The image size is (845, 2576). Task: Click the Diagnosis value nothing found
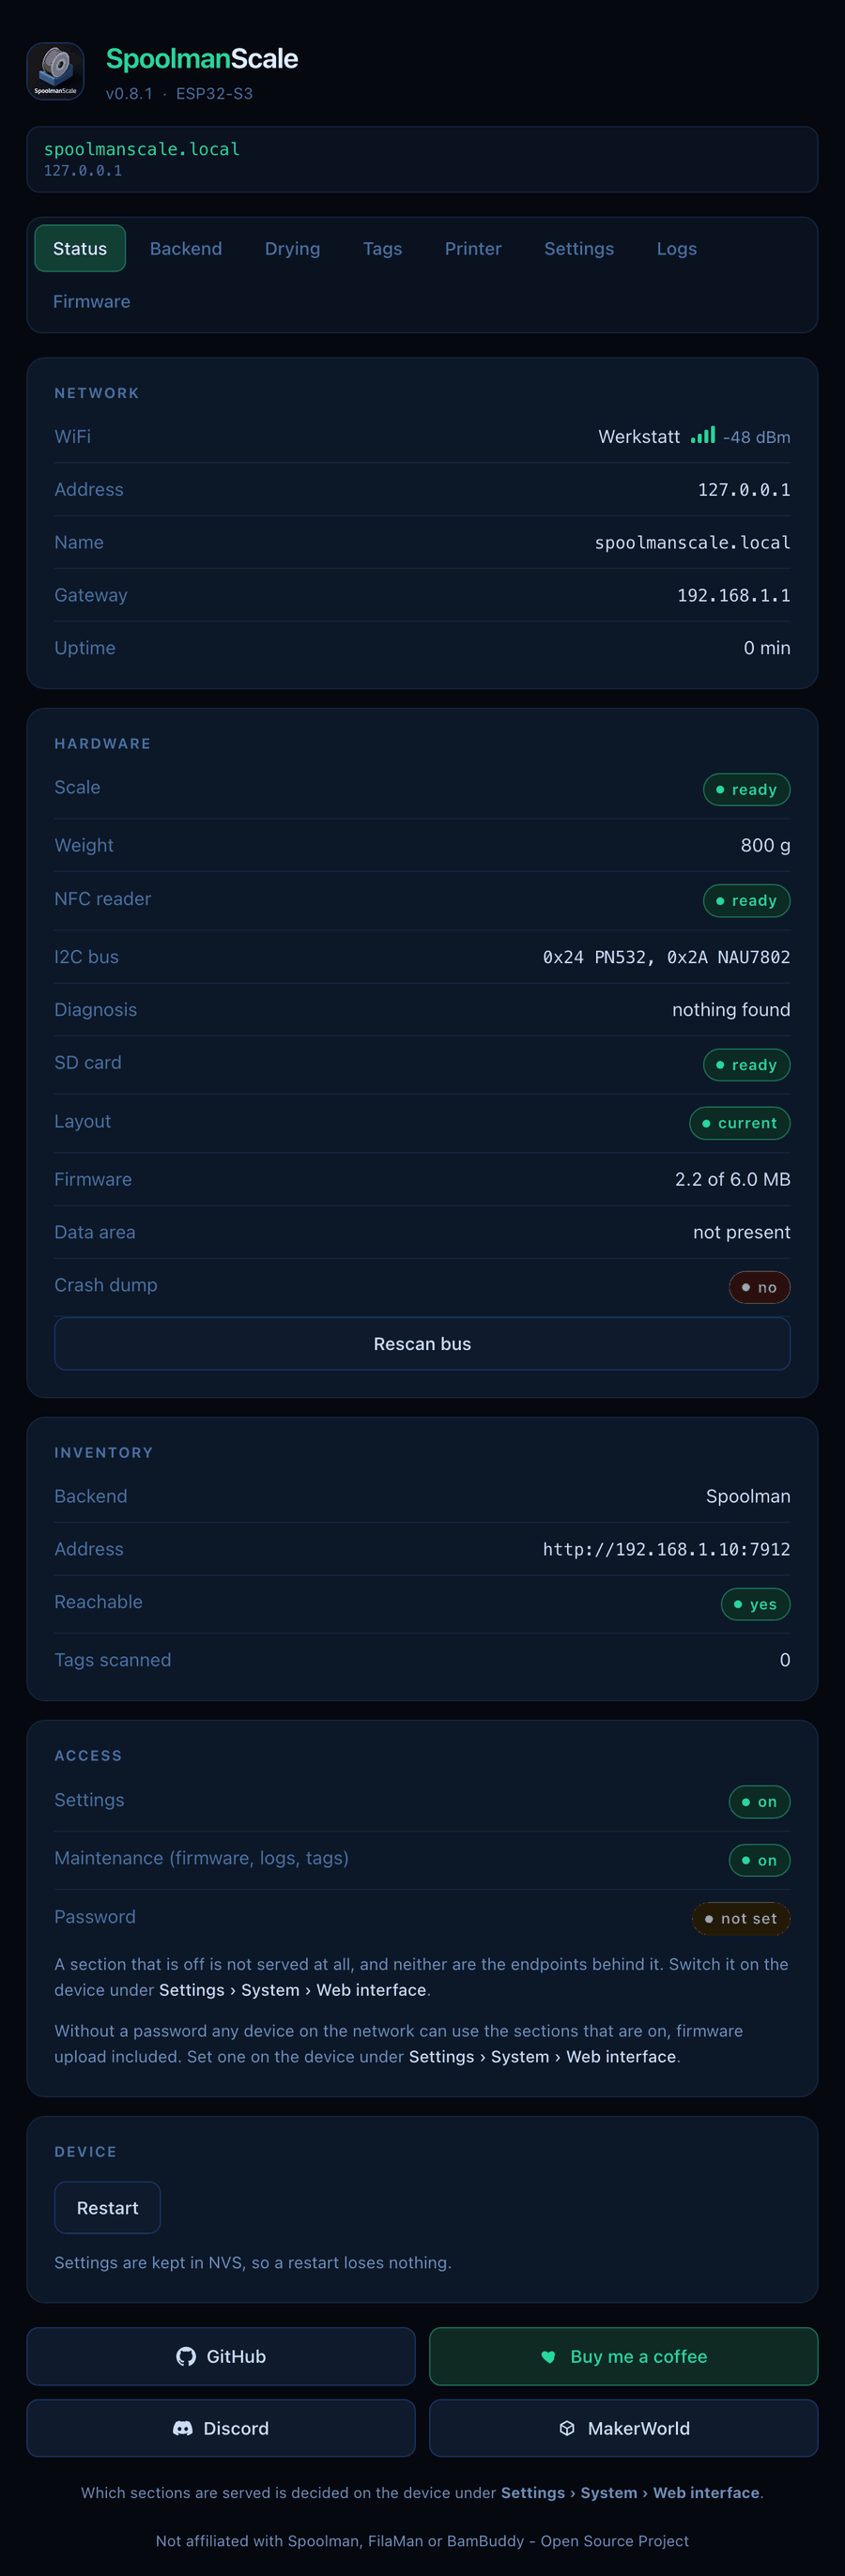[731, 1010]
